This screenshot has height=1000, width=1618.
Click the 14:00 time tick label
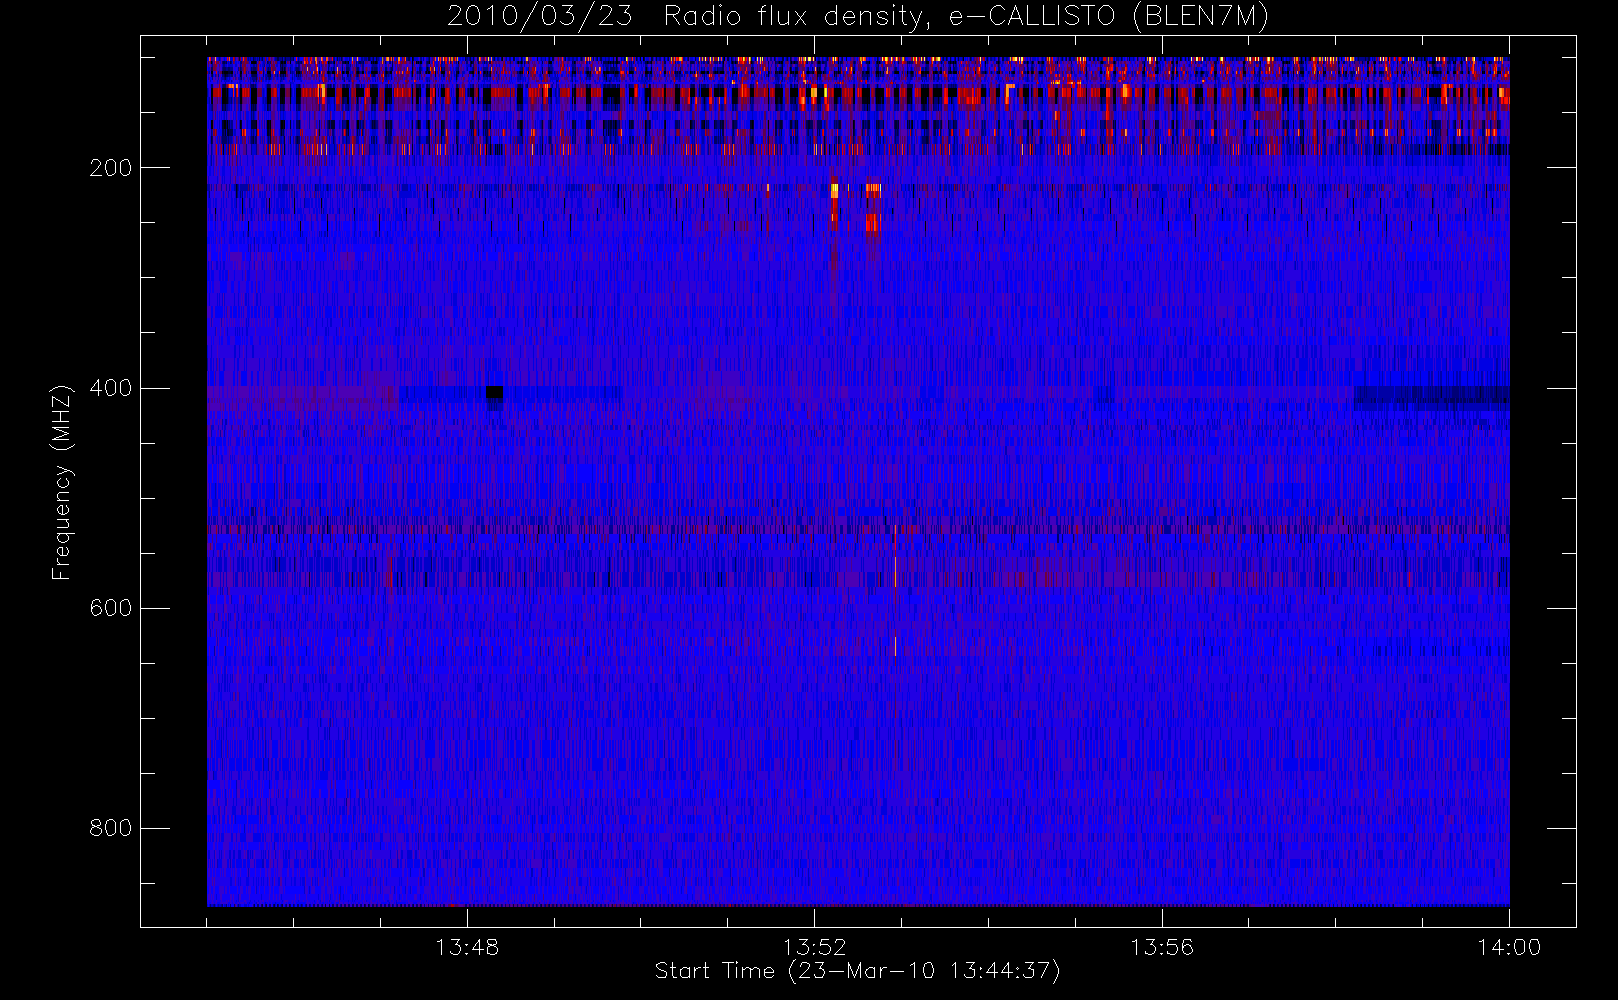point(1509,947)
